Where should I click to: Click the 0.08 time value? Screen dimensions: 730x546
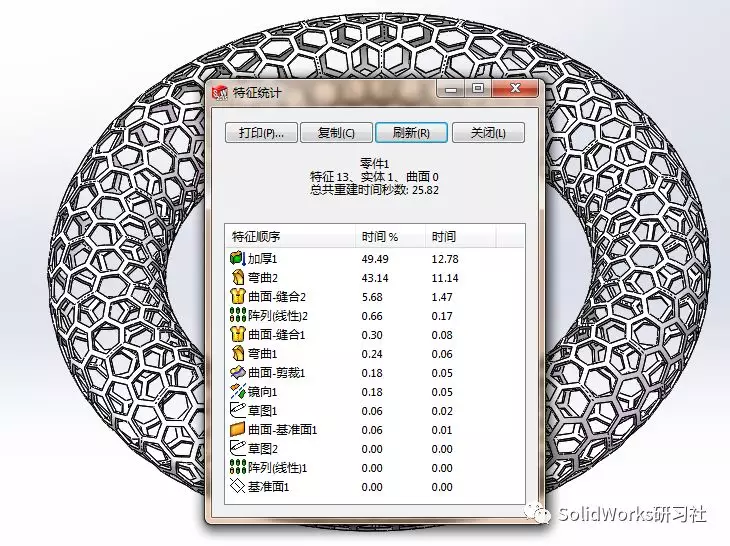click(442, 335)
